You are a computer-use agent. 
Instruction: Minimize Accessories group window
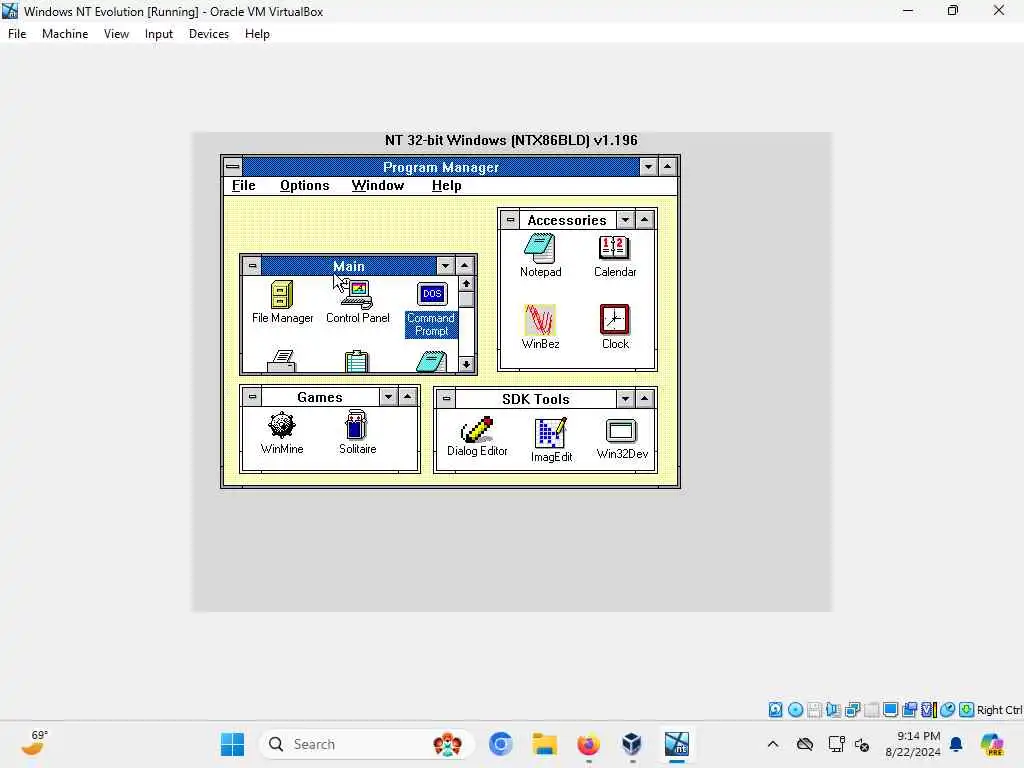(x=625, y=220)
